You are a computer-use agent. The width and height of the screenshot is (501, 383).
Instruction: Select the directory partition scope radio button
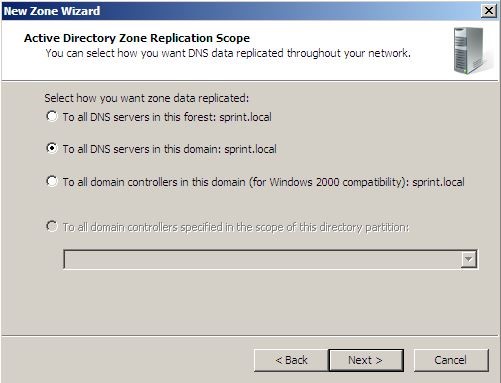tap(52, 226)
